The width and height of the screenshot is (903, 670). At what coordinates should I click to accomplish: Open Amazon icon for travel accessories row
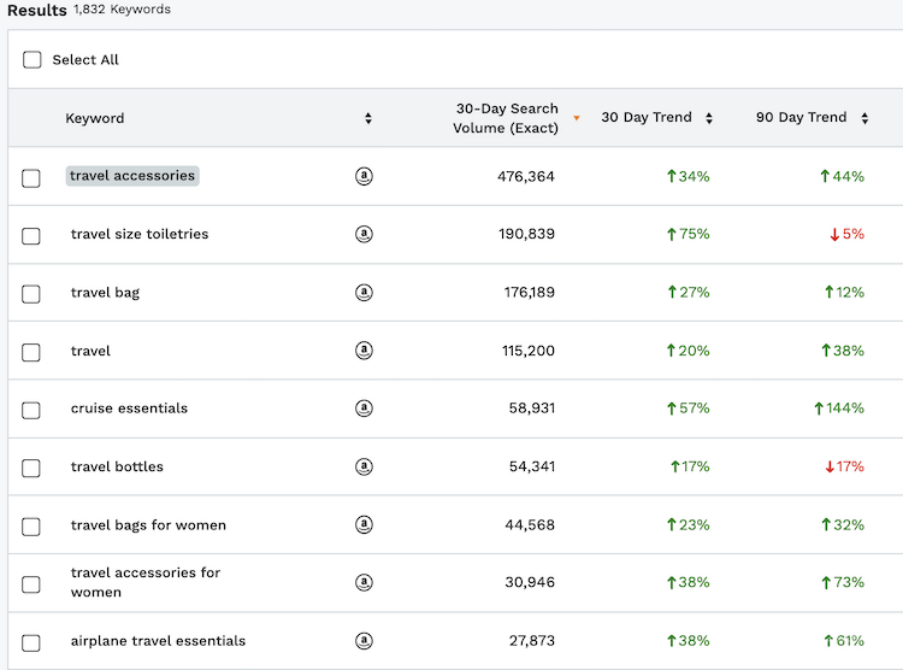tap(365, 176)
